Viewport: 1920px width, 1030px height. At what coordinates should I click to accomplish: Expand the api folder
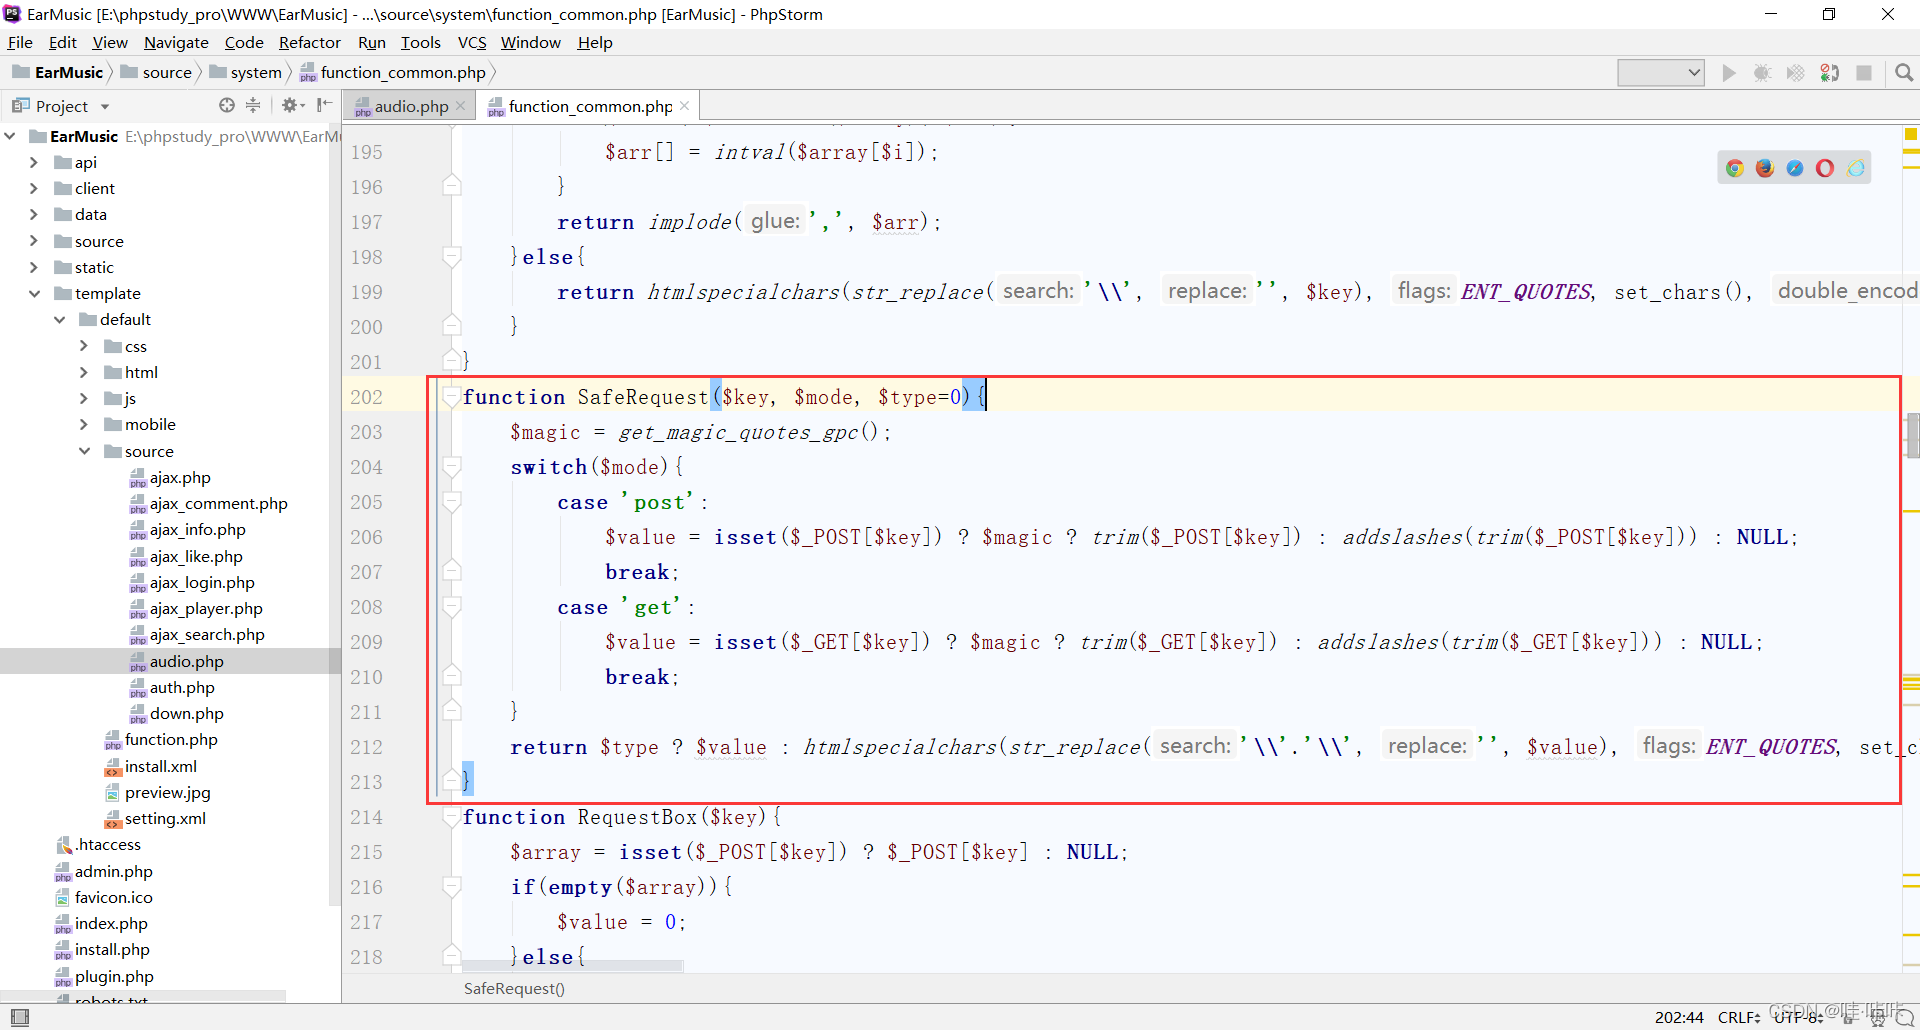34,162
